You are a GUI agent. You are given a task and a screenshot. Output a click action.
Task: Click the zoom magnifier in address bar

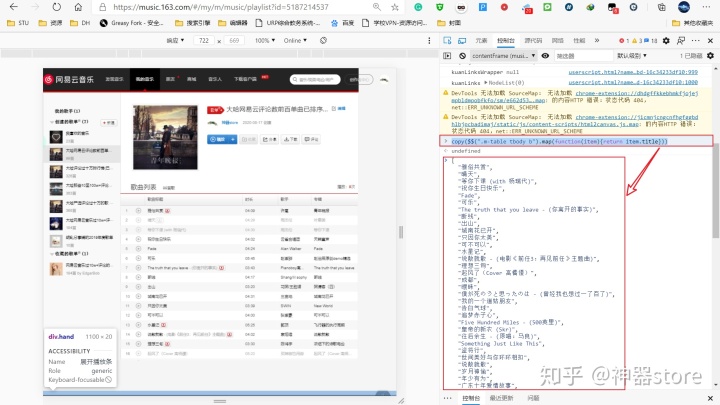(x=377, y=7)
